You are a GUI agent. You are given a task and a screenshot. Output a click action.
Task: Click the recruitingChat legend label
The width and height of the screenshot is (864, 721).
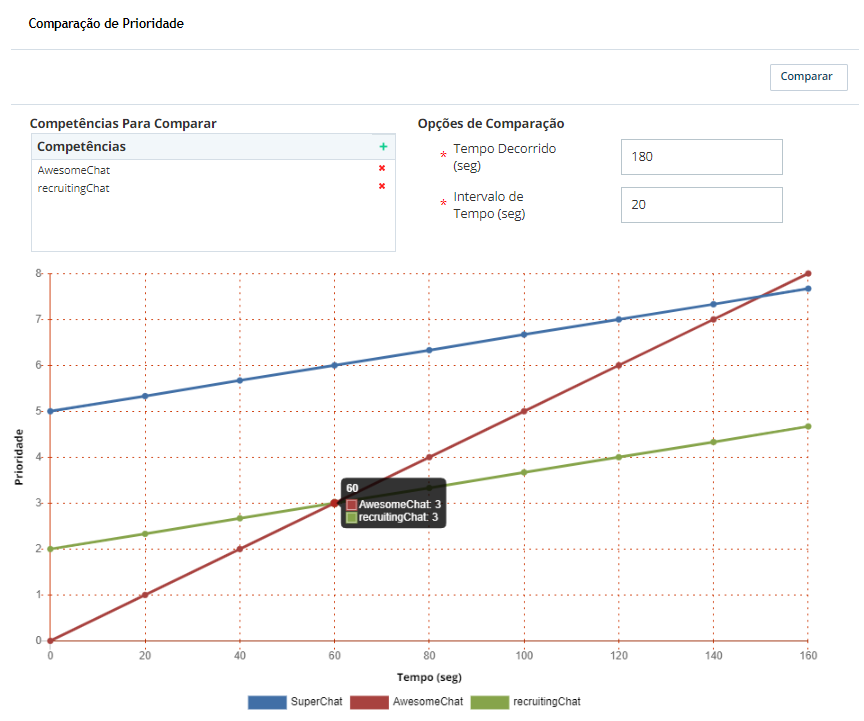(x=547, y=702)
